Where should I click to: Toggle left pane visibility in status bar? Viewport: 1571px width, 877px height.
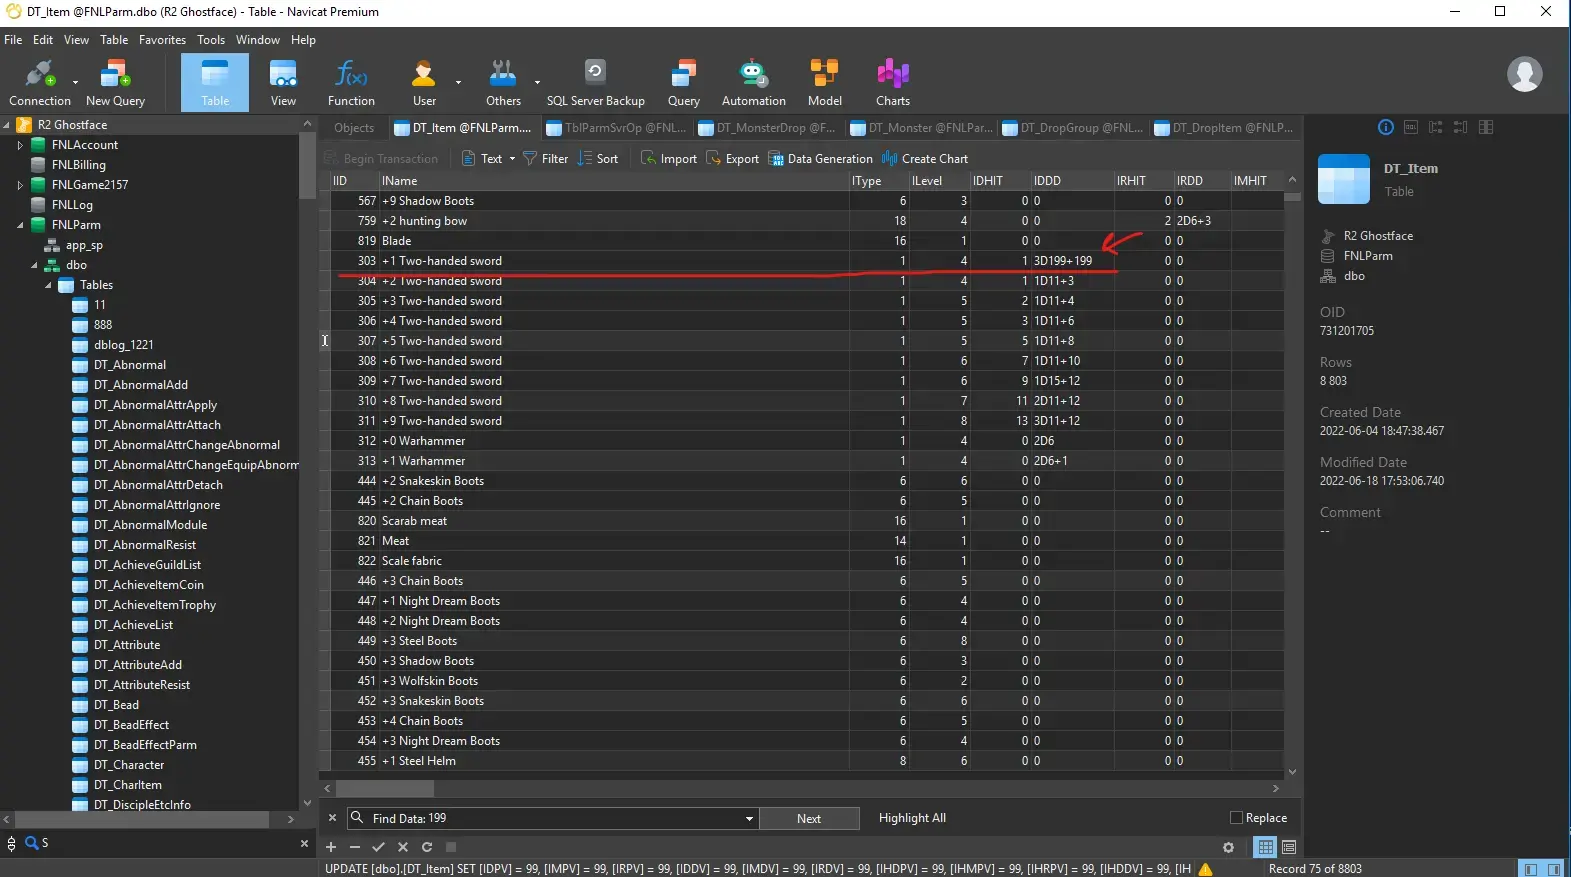coord(1530,869)
